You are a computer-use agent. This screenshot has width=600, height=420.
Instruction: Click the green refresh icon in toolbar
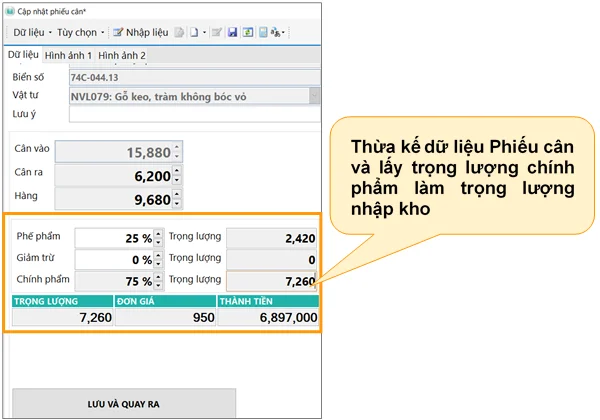tap(246, 32)
